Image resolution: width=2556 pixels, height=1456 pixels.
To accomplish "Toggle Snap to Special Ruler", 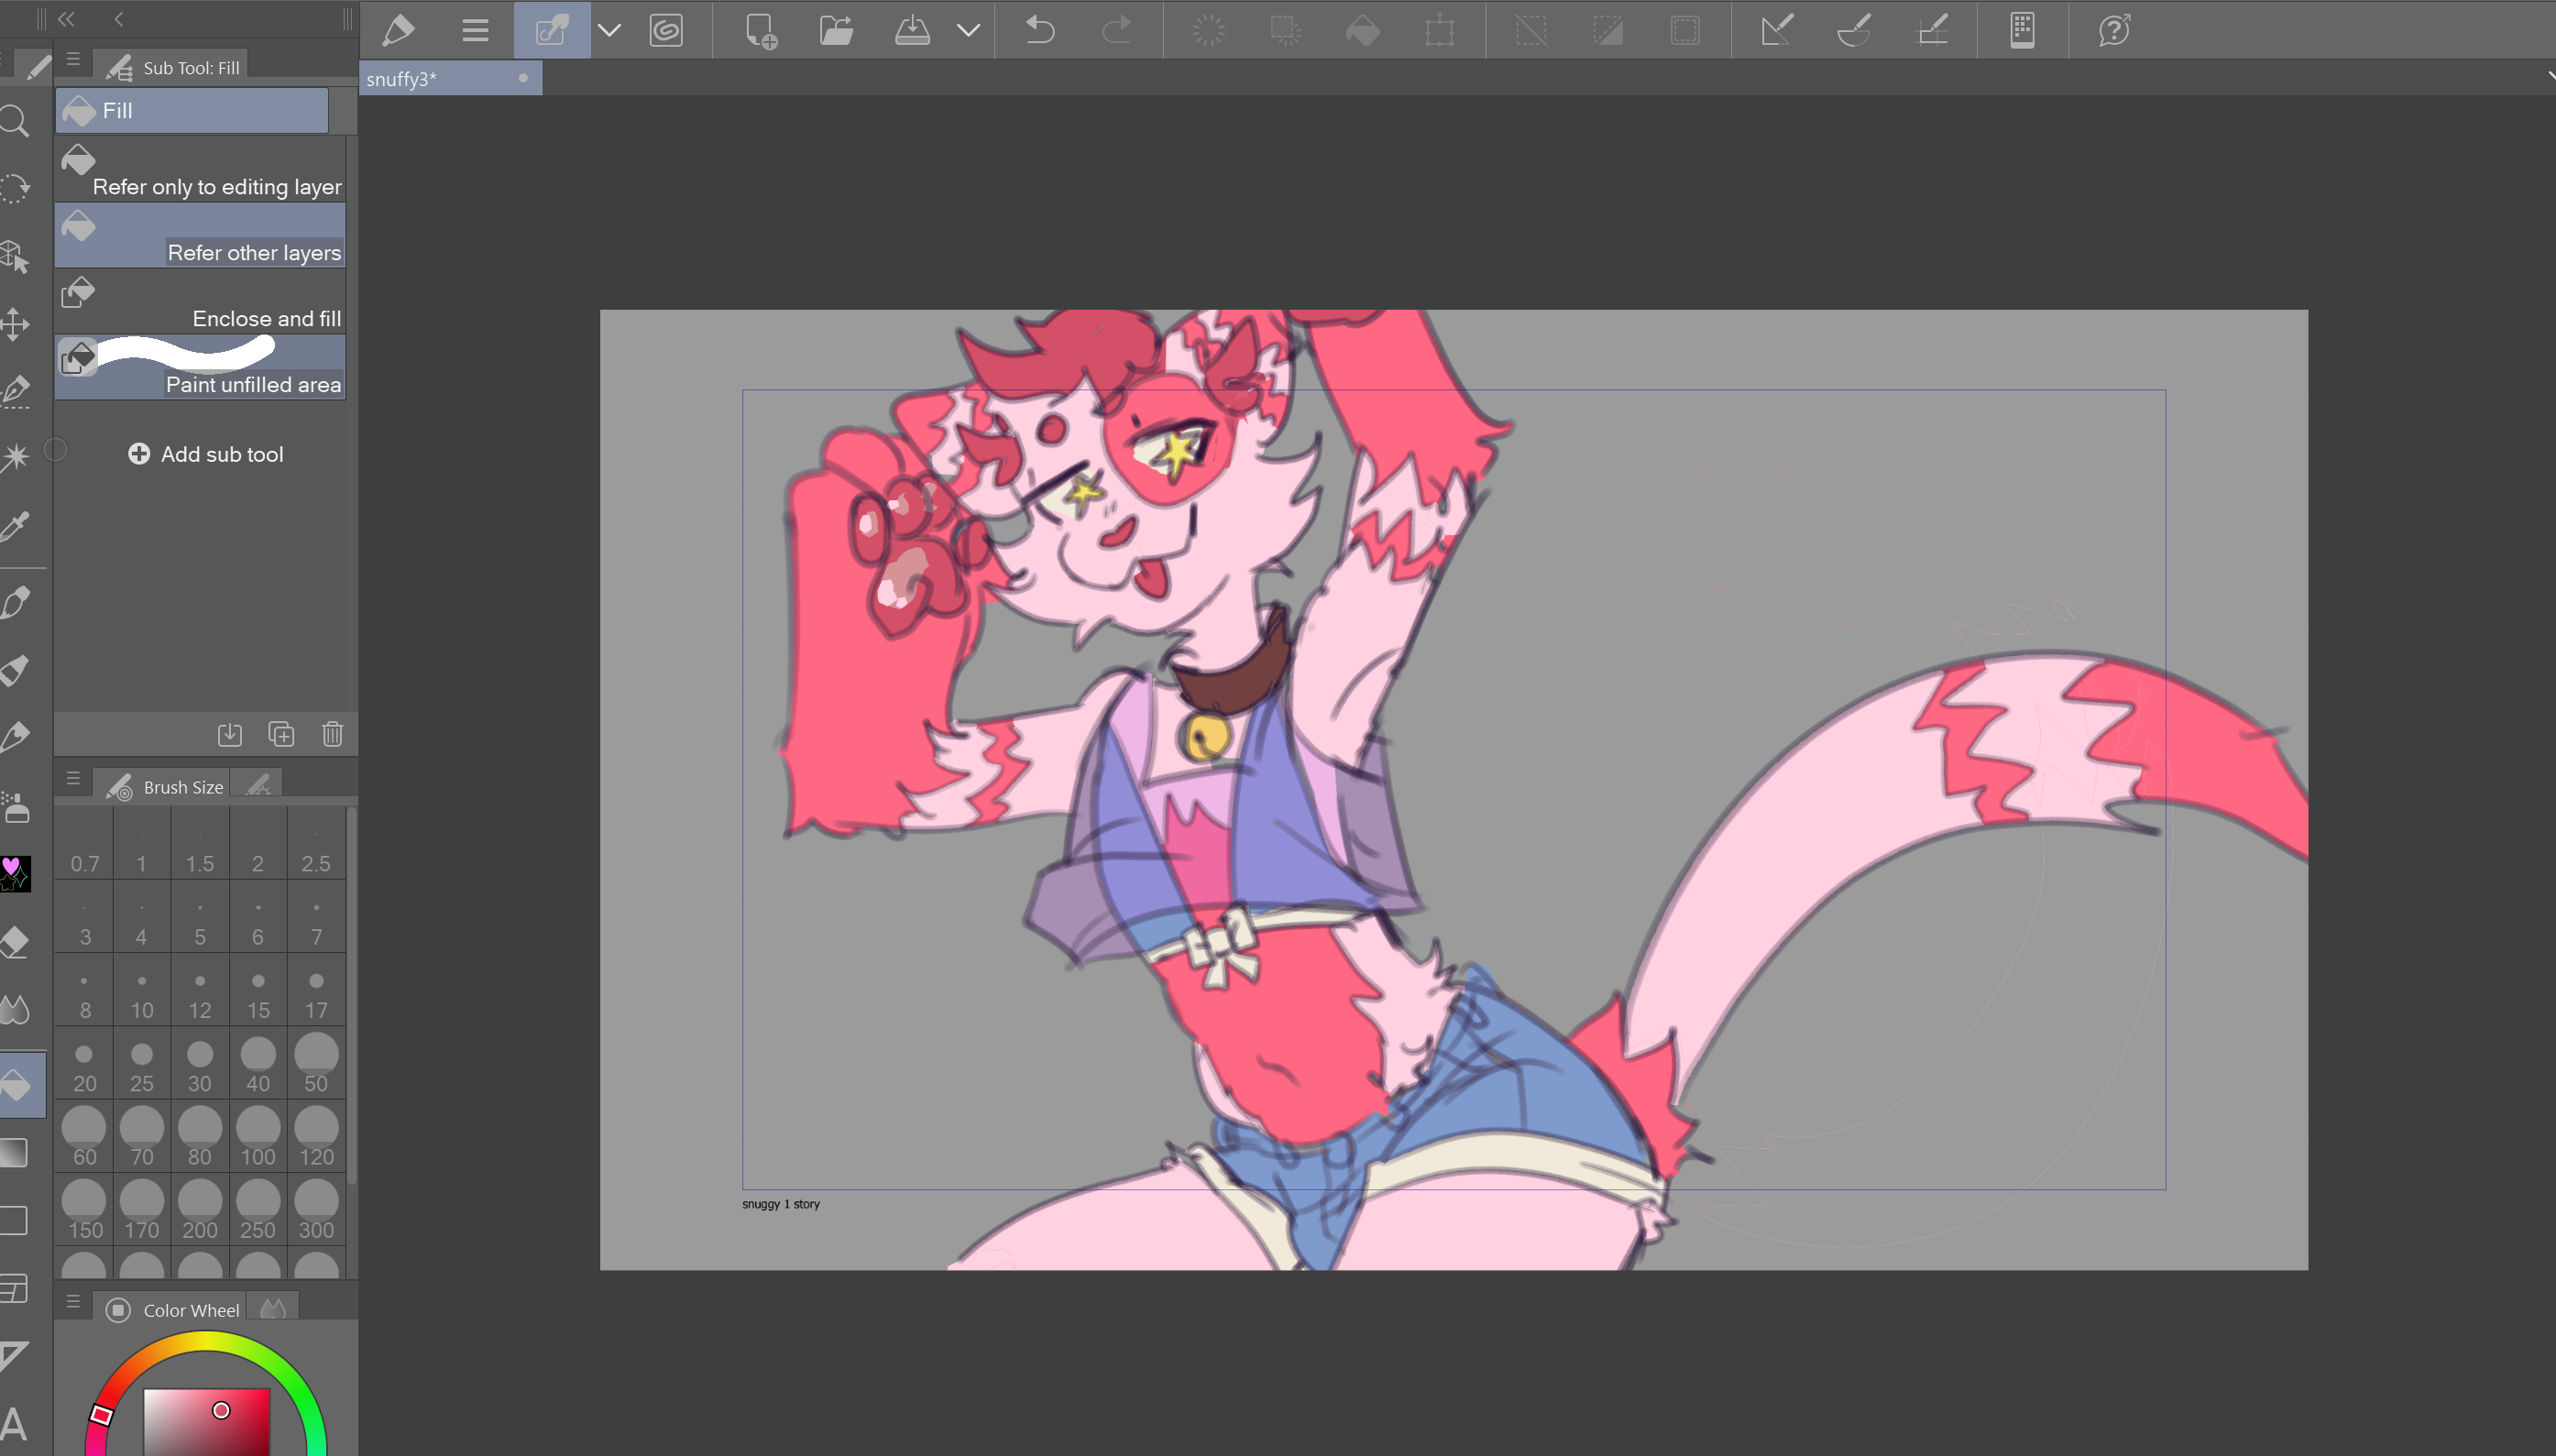I will (x=1853, y=30).
